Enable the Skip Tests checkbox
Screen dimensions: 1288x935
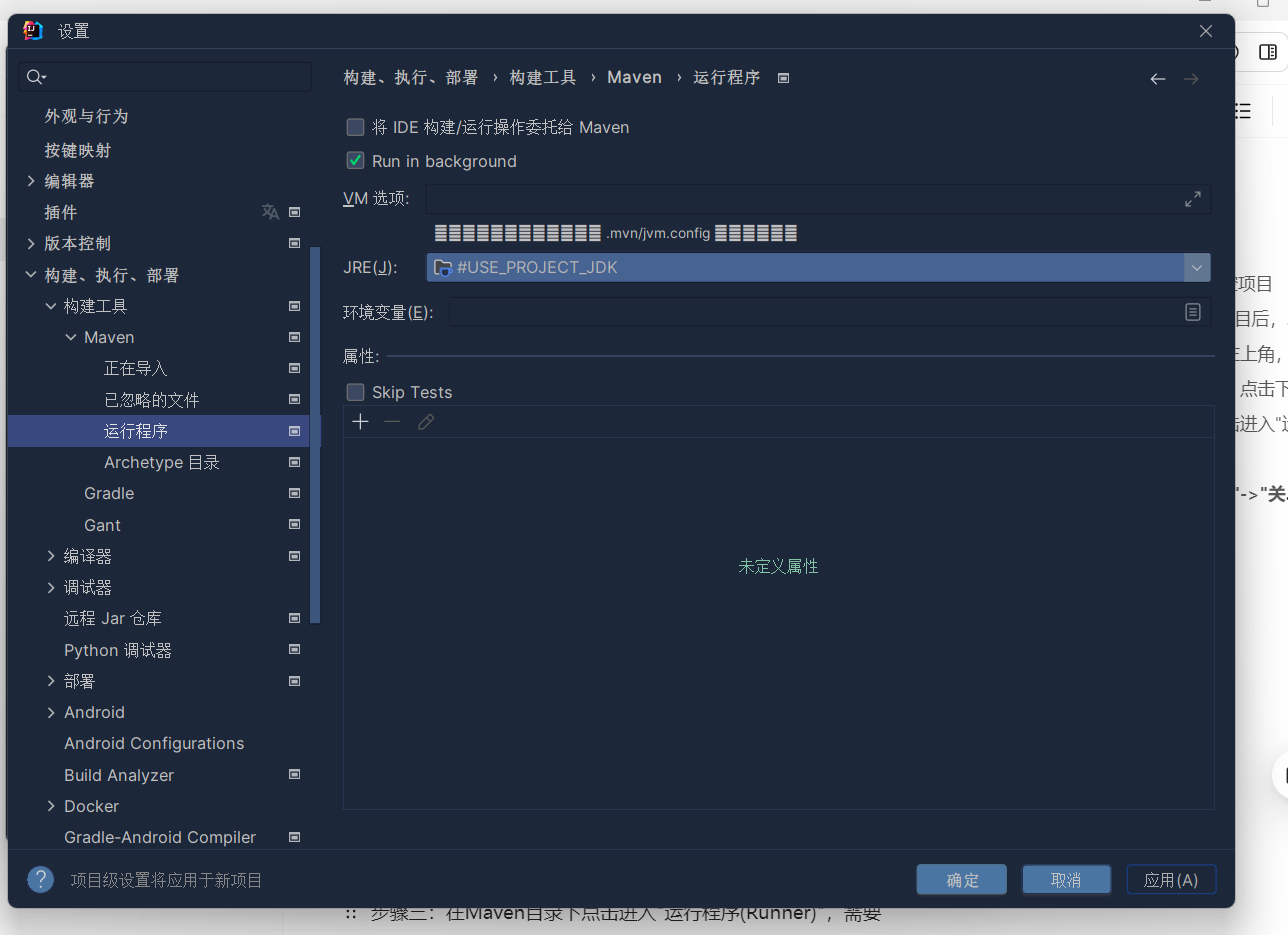[355, 392]
